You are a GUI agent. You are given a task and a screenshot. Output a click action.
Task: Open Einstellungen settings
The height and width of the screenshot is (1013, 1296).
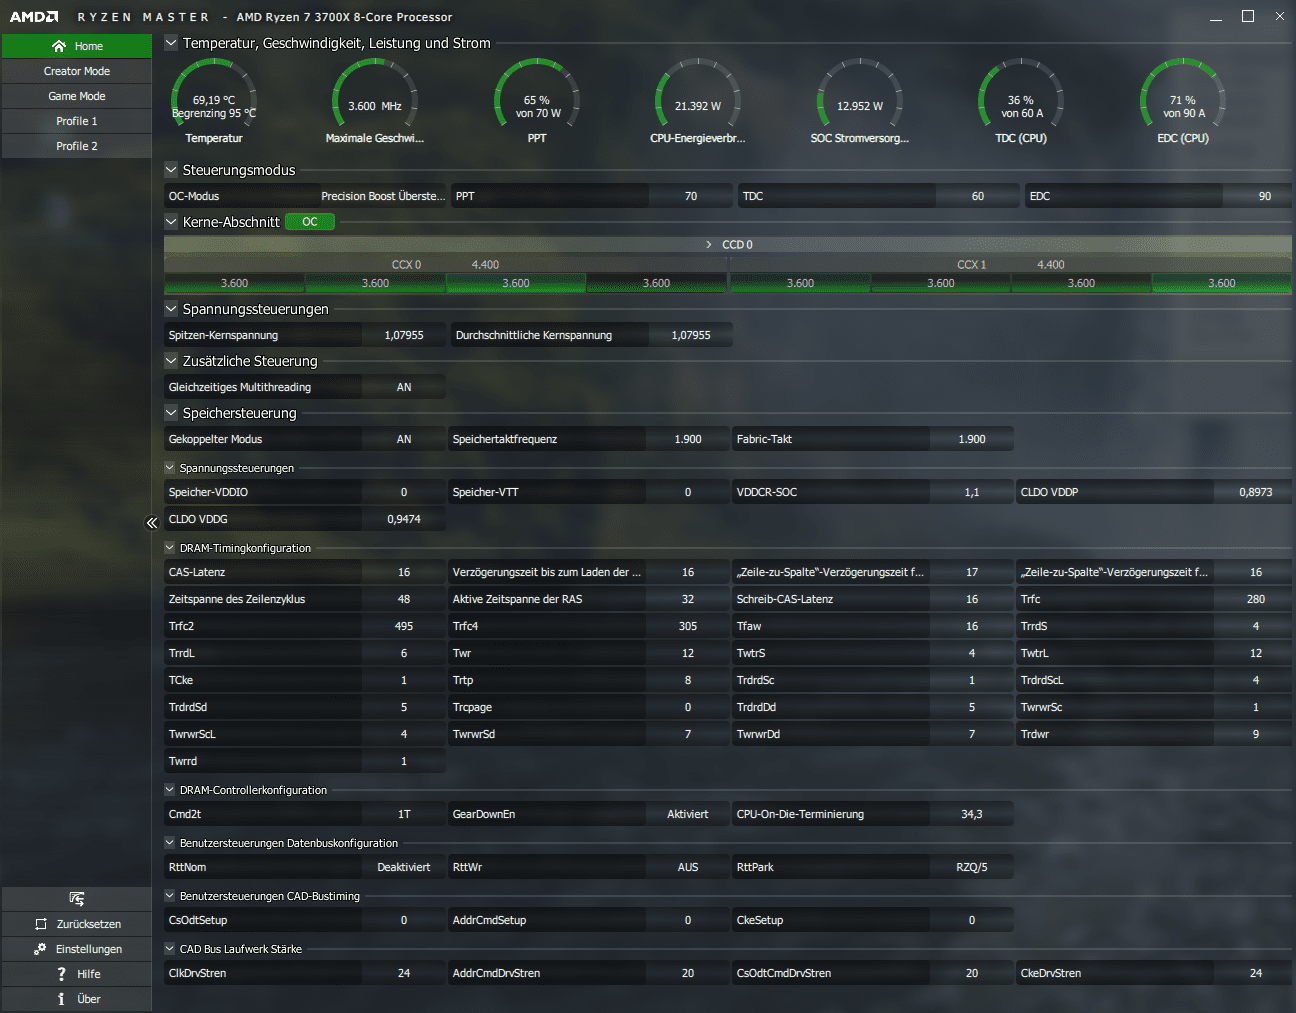77,949
